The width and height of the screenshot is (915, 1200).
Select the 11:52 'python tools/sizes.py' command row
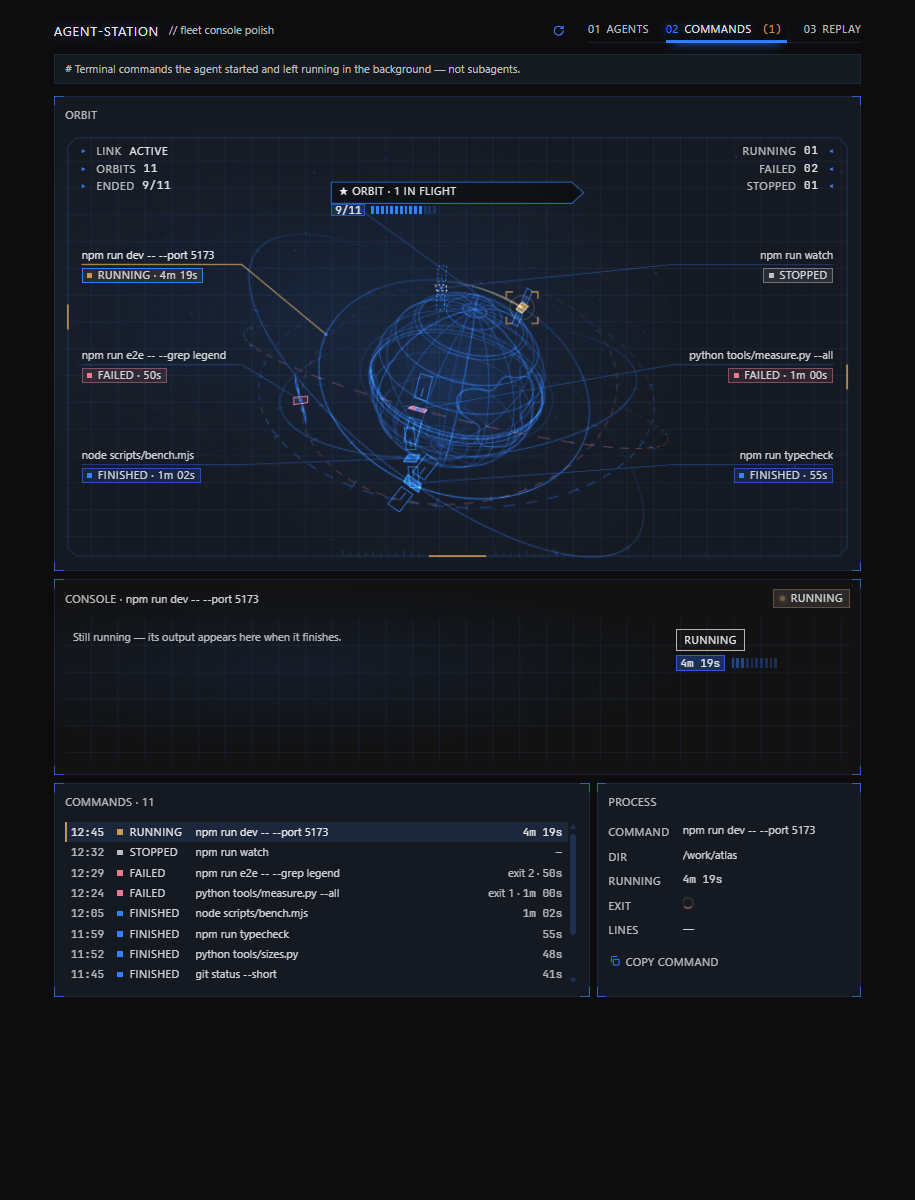(x=317, y=954)
